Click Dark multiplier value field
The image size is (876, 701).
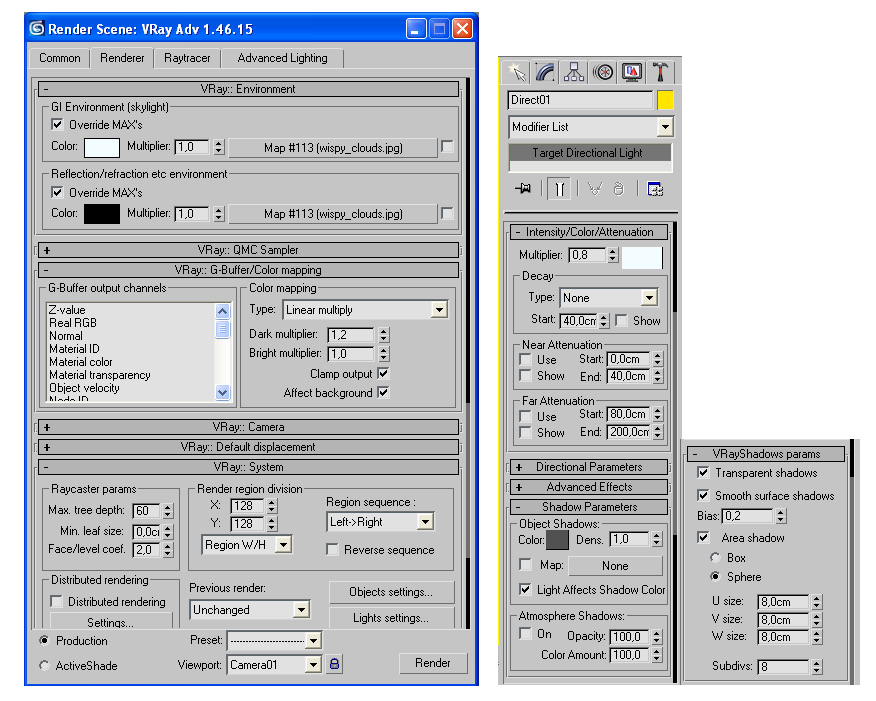[x=351, y=335]
